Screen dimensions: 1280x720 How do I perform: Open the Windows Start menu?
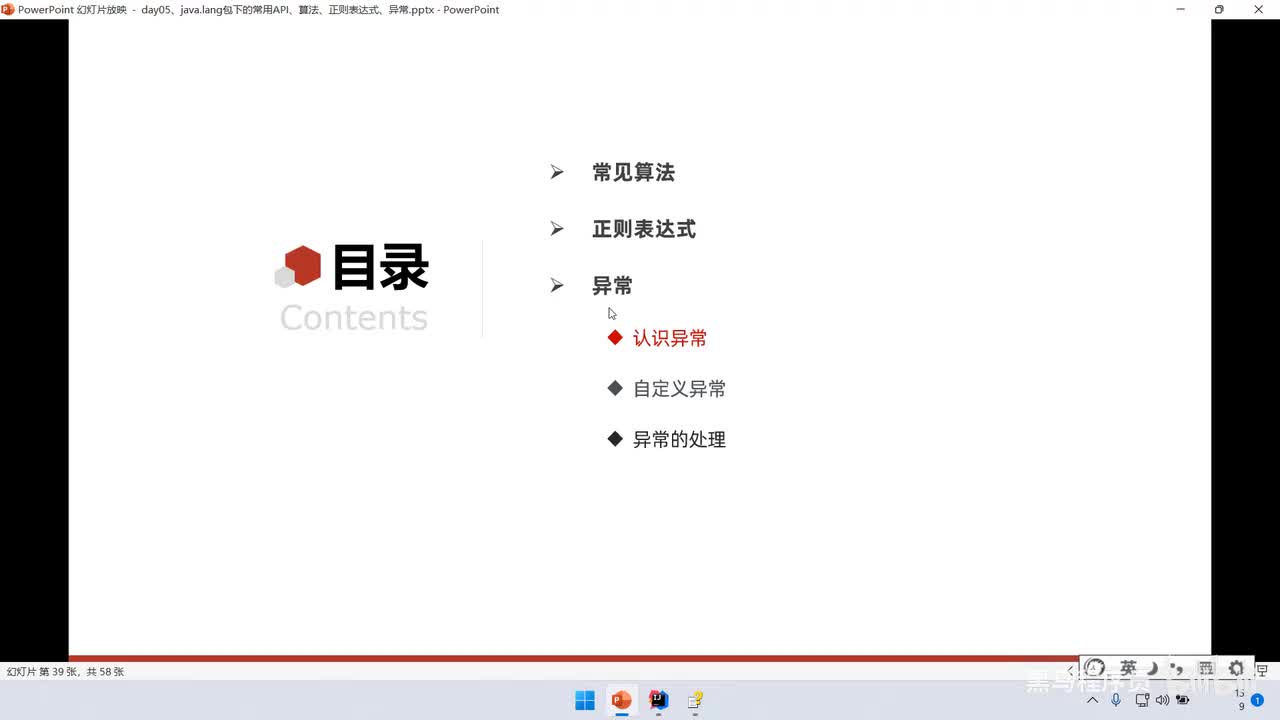585,701
